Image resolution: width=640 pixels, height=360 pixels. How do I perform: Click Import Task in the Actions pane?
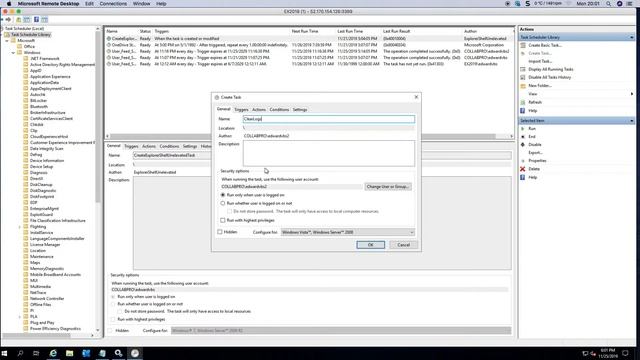point(540,61)
